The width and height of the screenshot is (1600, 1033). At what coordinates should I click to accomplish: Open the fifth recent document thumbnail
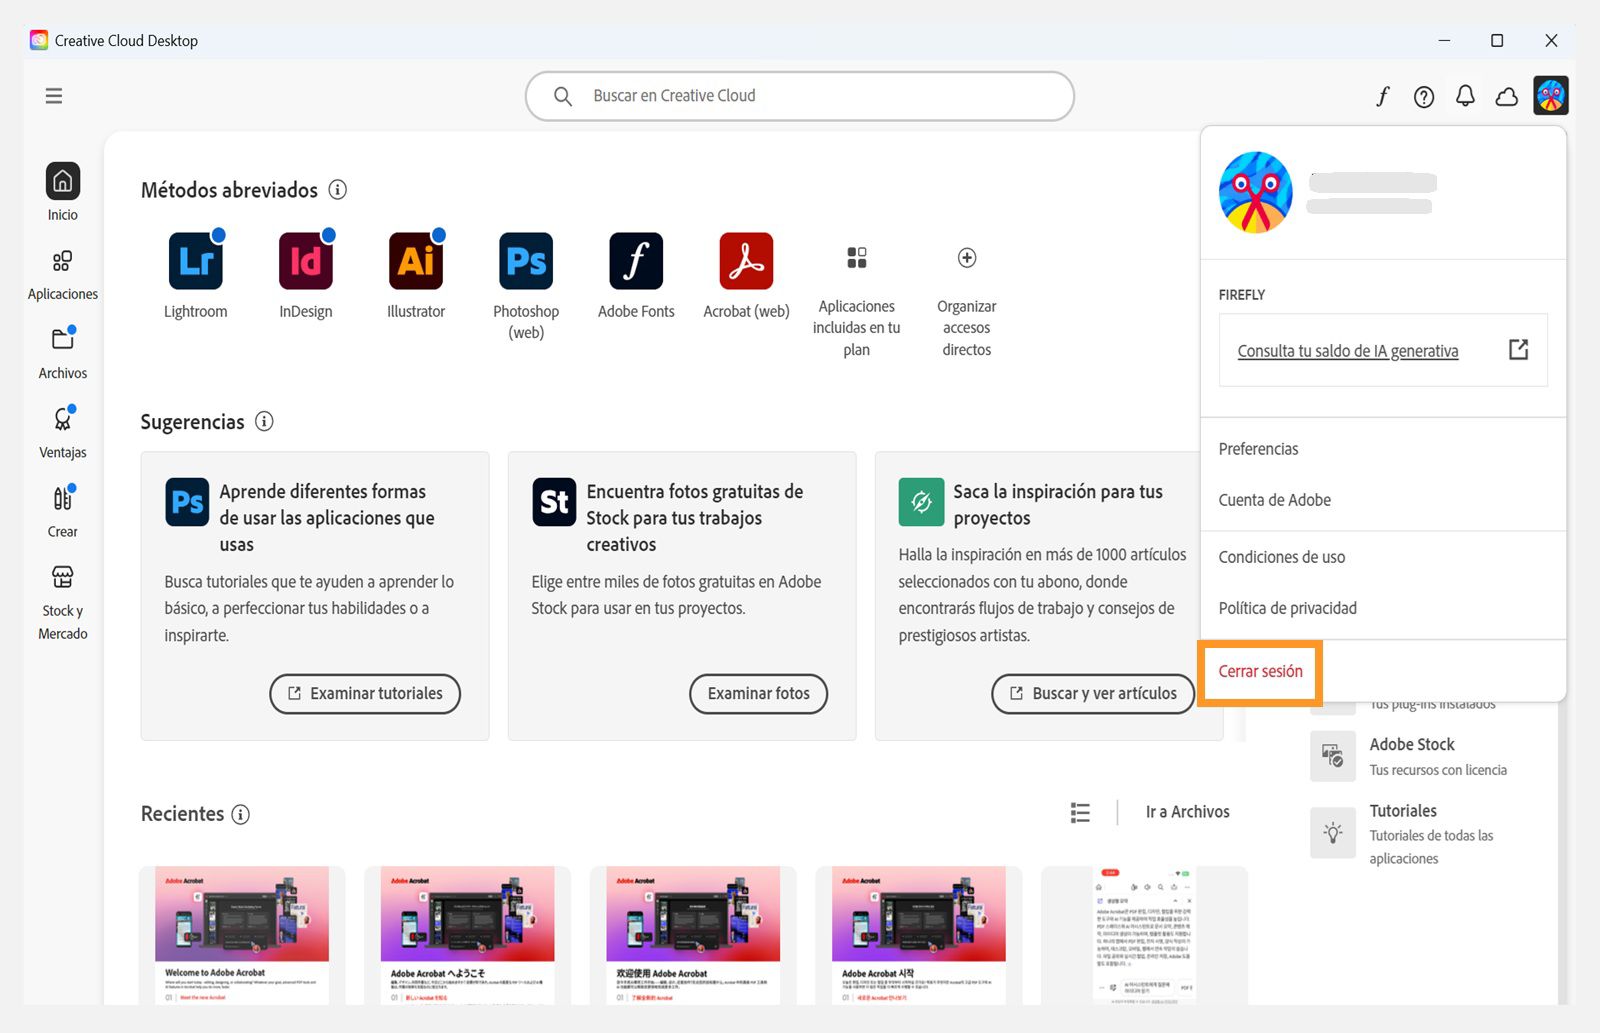1144,935
